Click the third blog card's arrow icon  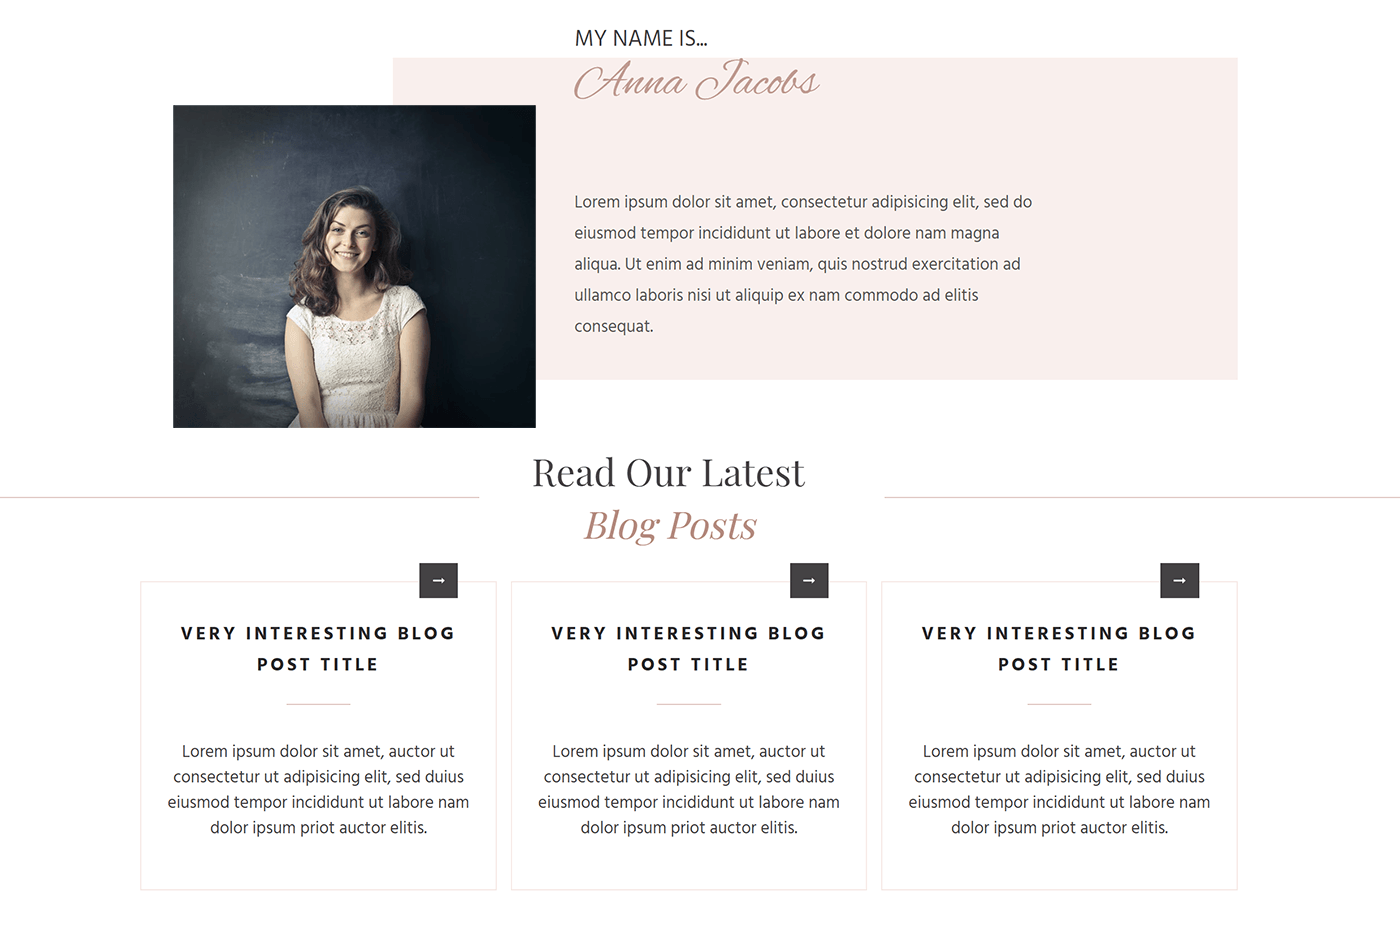coord(1179,580)
